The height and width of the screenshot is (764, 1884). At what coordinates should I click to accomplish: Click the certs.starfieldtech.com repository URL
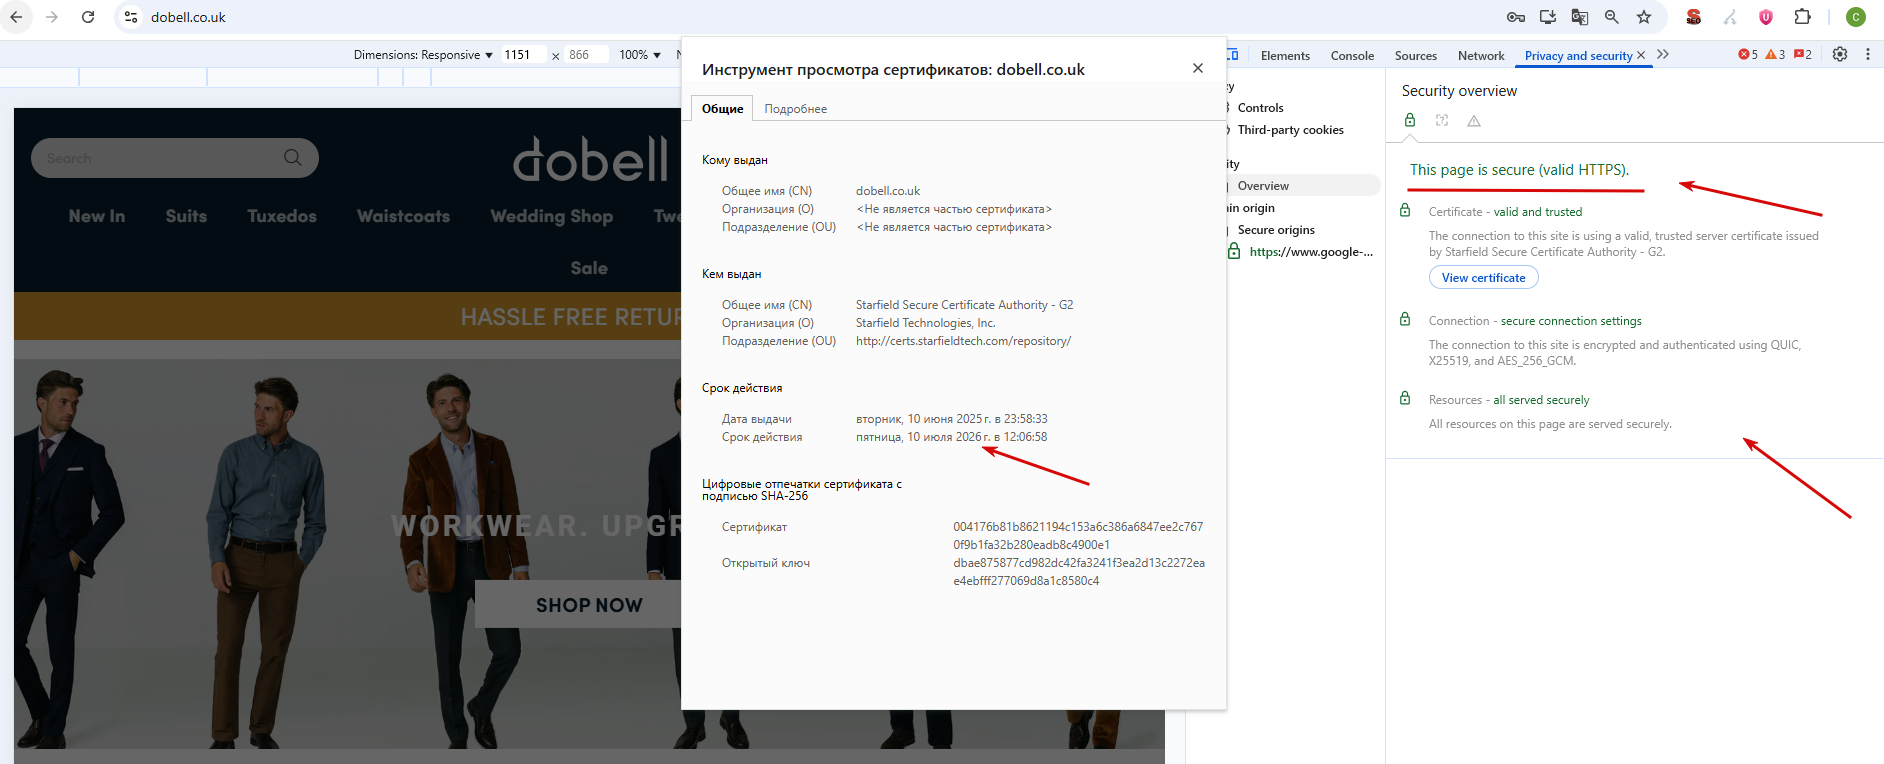point(963,341)
